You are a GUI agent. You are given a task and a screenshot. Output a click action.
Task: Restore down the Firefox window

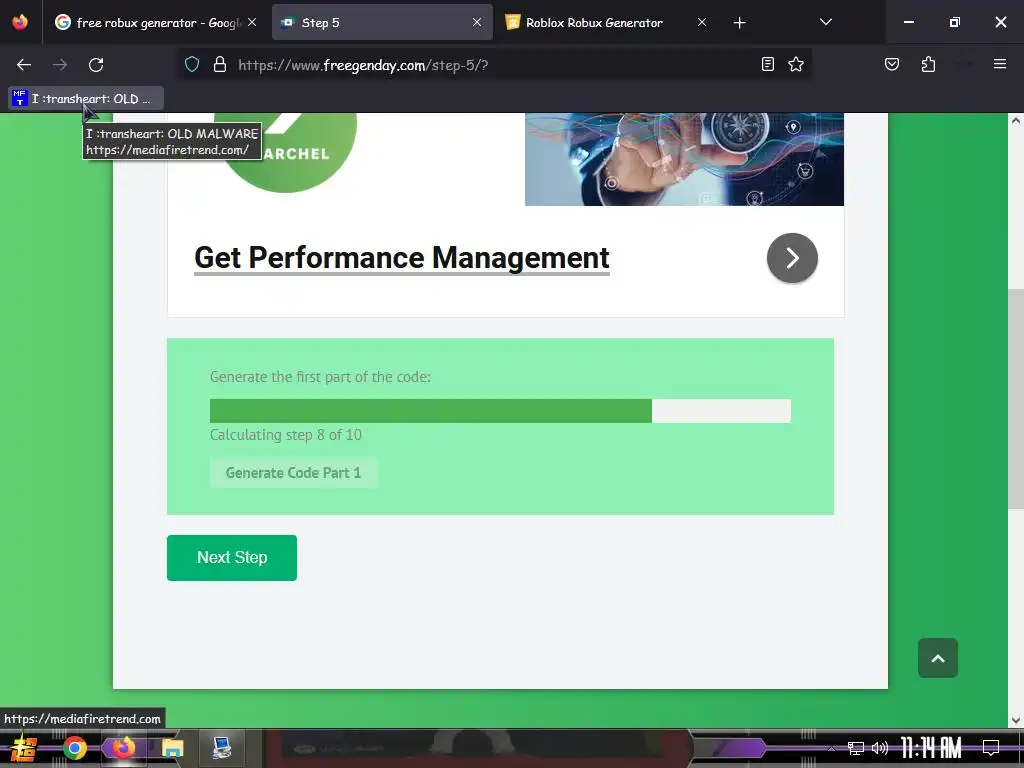click(955, 22)
